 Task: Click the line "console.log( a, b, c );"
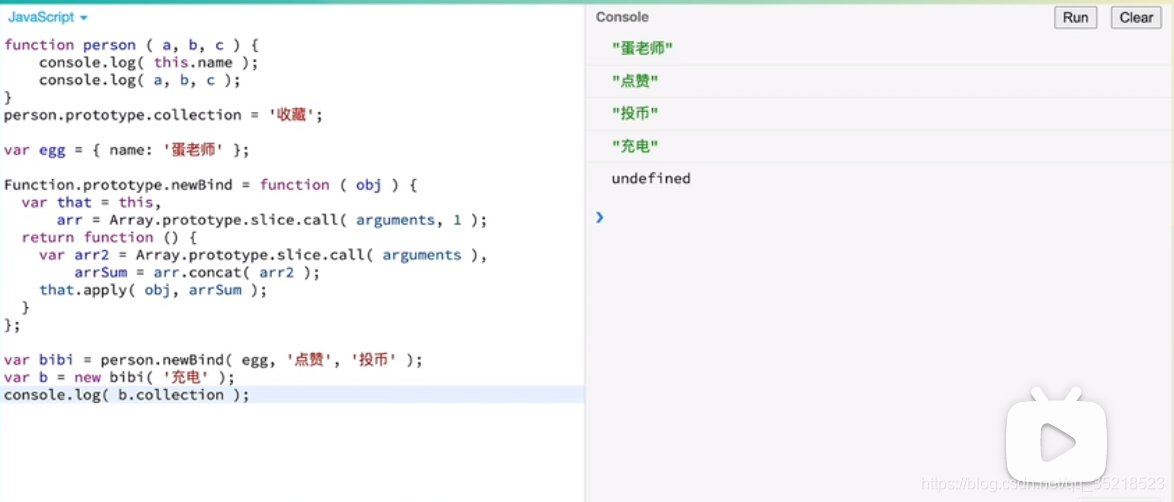(x=140, y=80)
